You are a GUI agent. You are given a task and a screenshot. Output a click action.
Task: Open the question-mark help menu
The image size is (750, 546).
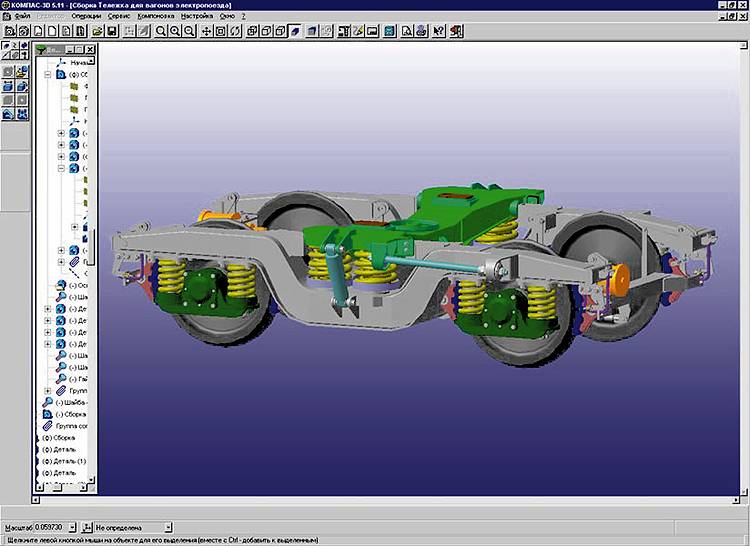click(243, 16)
